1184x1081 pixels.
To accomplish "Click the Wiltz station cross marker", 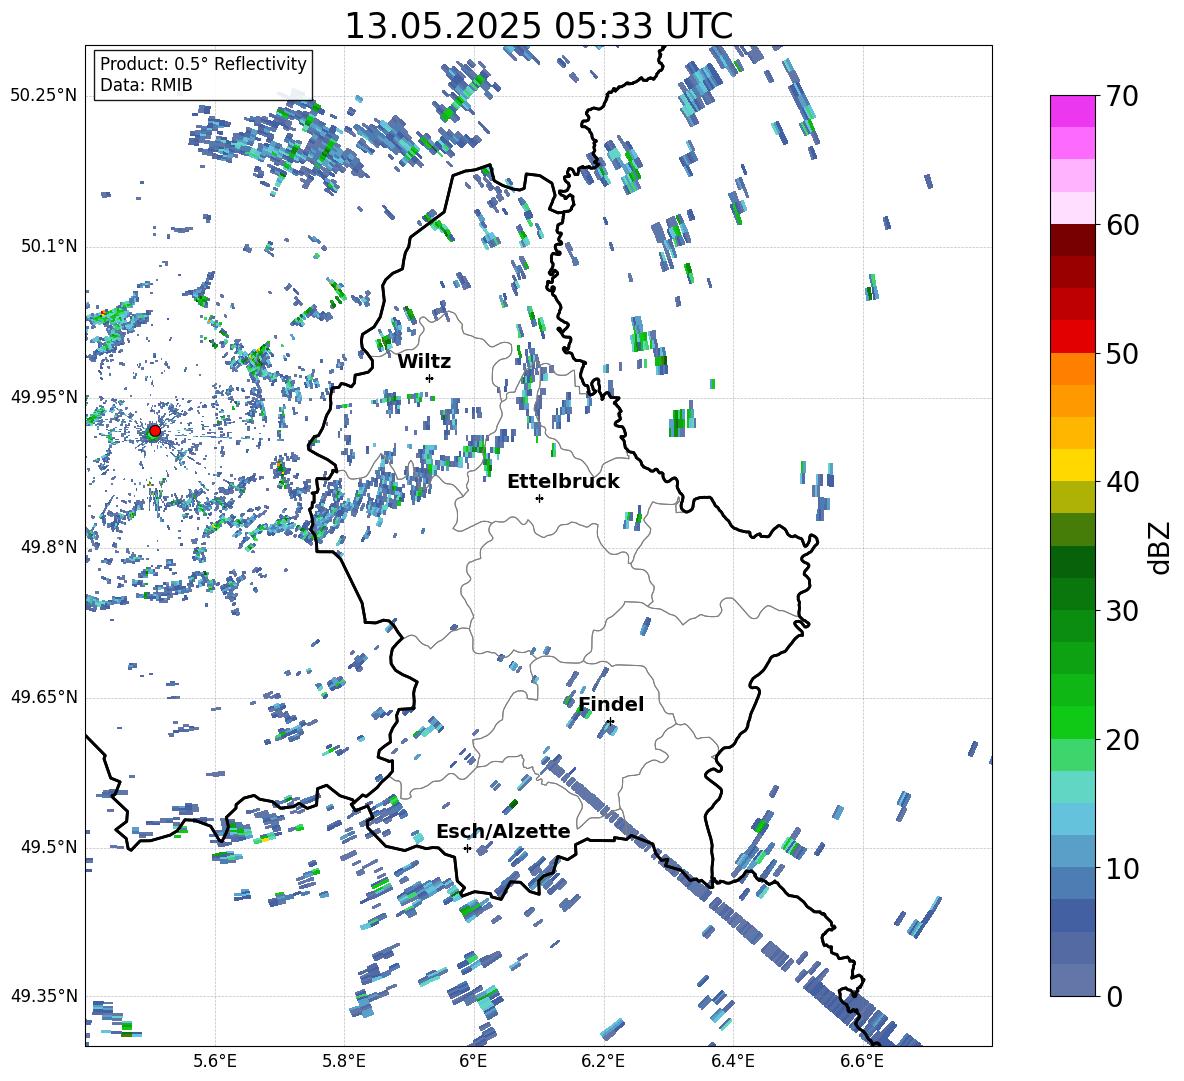I will [x=430, y=378].
